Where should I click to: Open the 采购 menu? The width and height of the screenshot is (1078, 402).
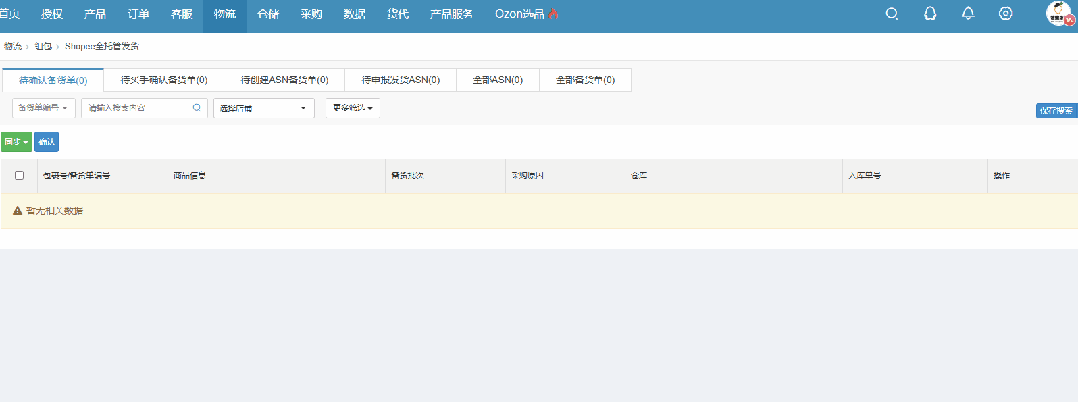point(311,14)
